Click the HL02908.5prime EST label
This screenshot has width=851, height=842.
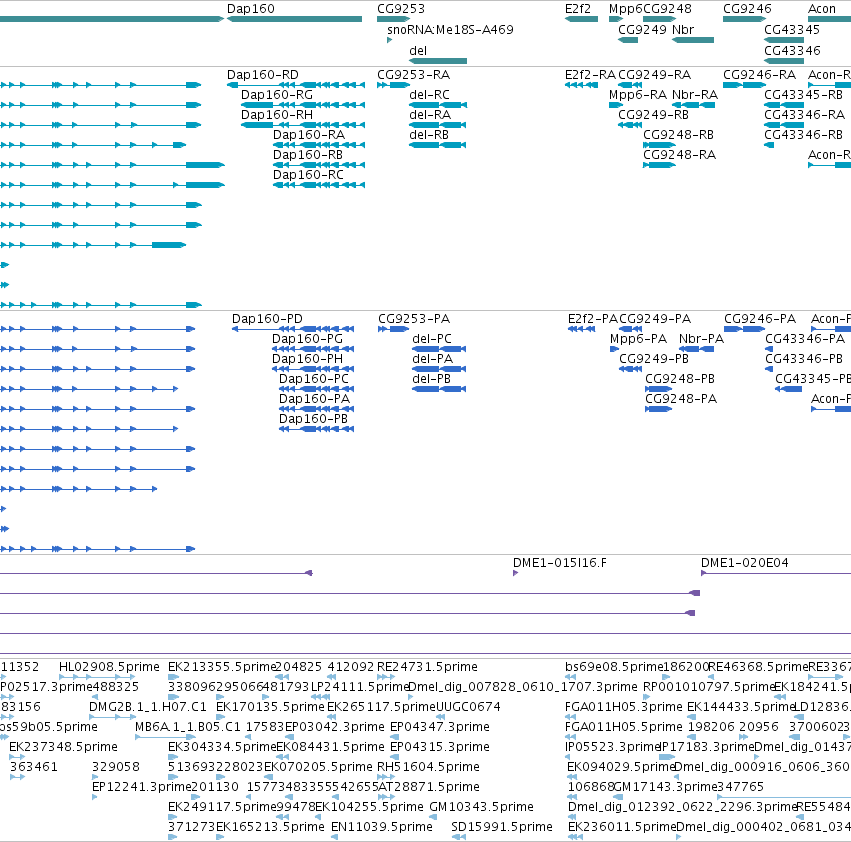click(x=109, y=667)
